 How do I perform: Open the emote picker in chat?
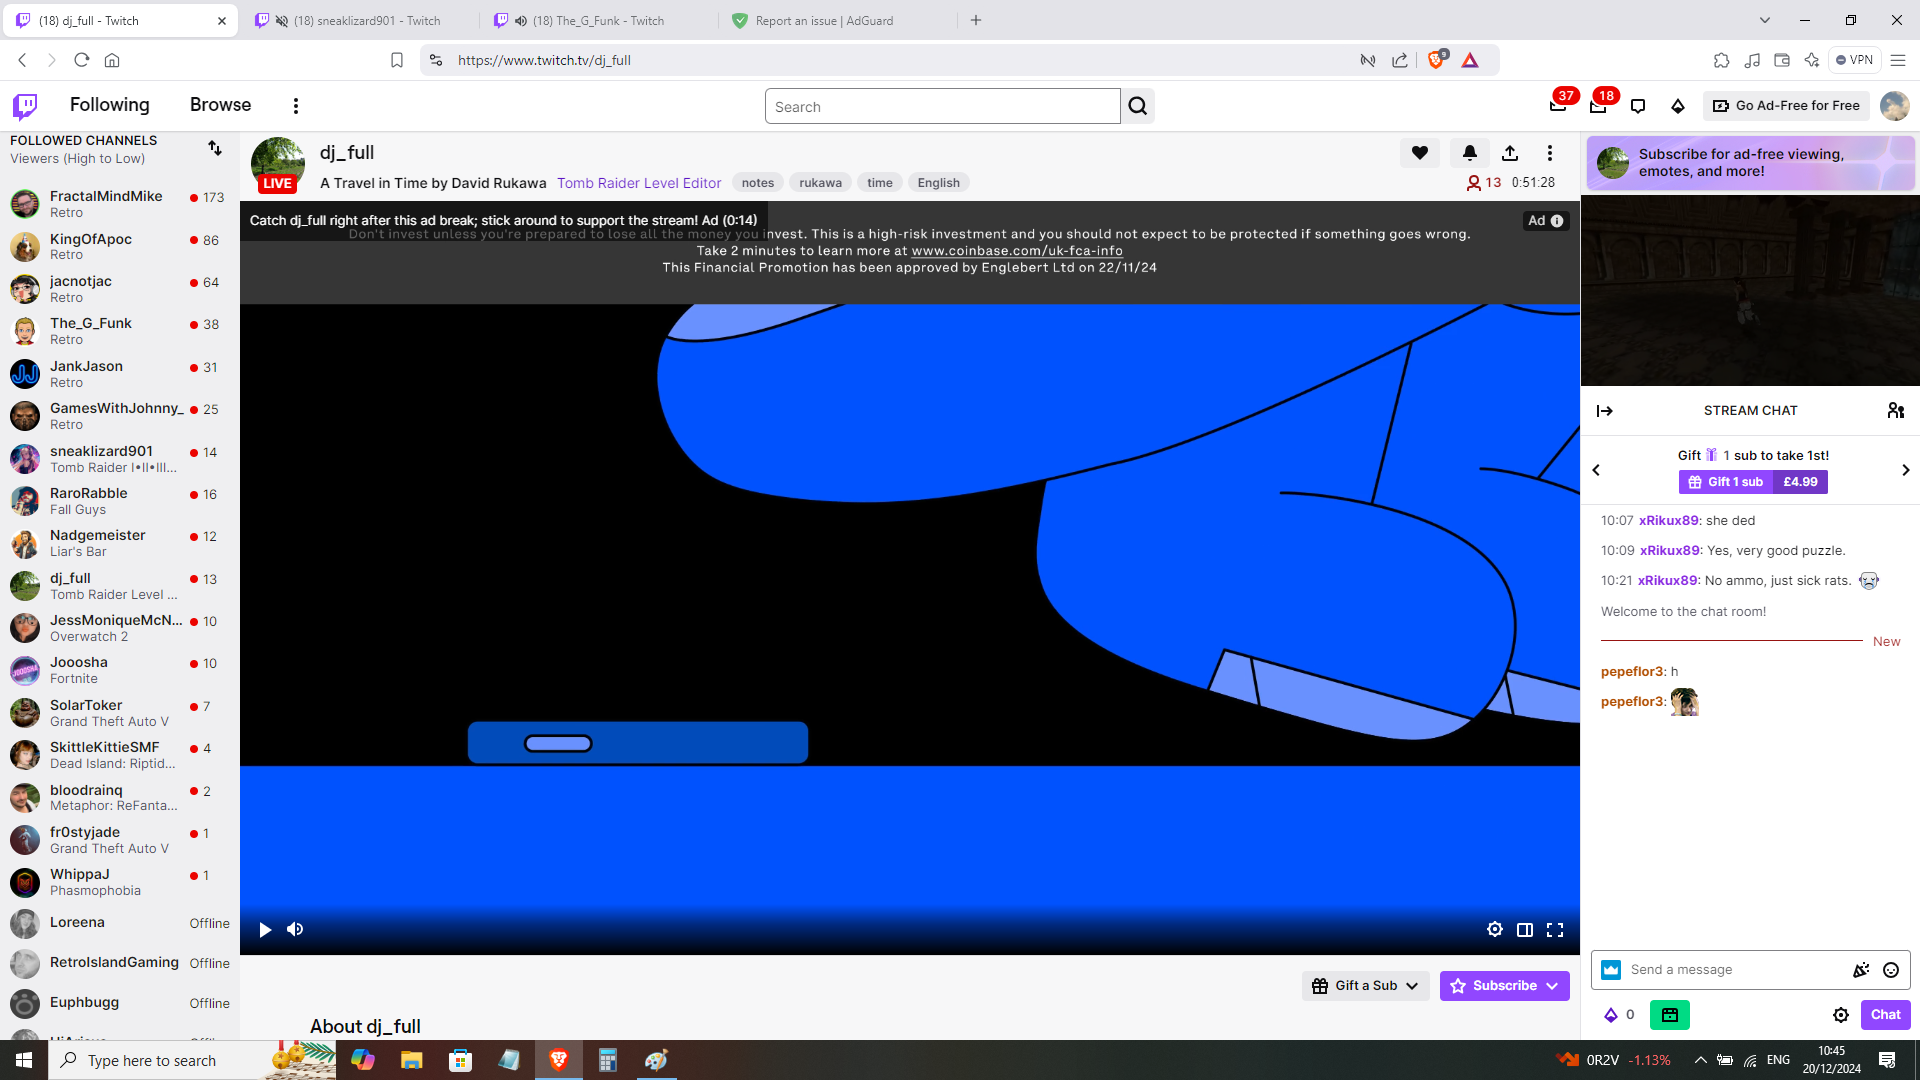tap(1890, 969)
